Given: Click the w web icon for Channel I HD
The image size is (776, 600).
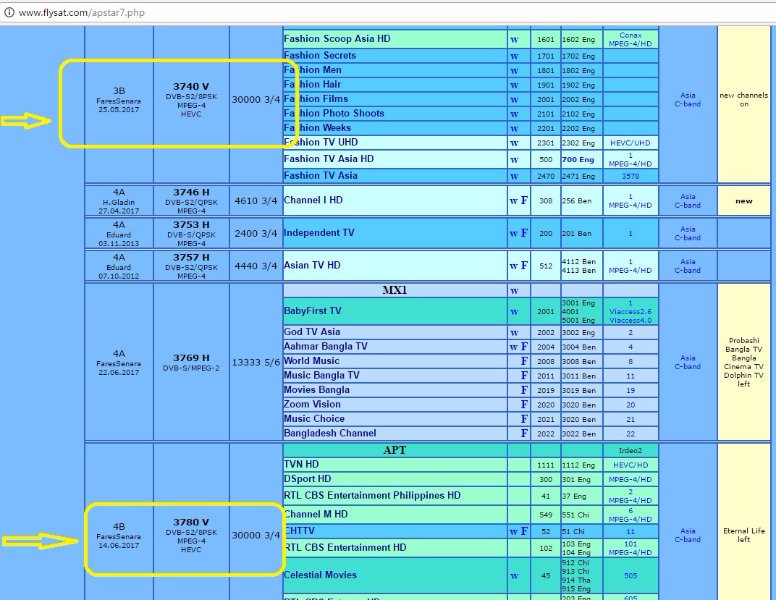Looking at the screenshot, I should 514,201.
